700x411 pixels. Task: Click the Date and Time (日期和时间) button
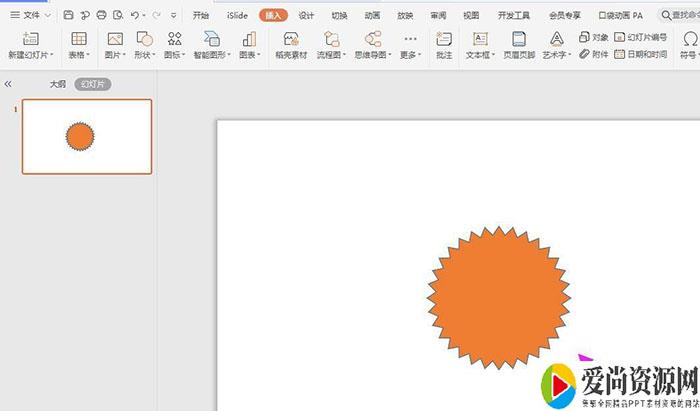tap(640, 54)
